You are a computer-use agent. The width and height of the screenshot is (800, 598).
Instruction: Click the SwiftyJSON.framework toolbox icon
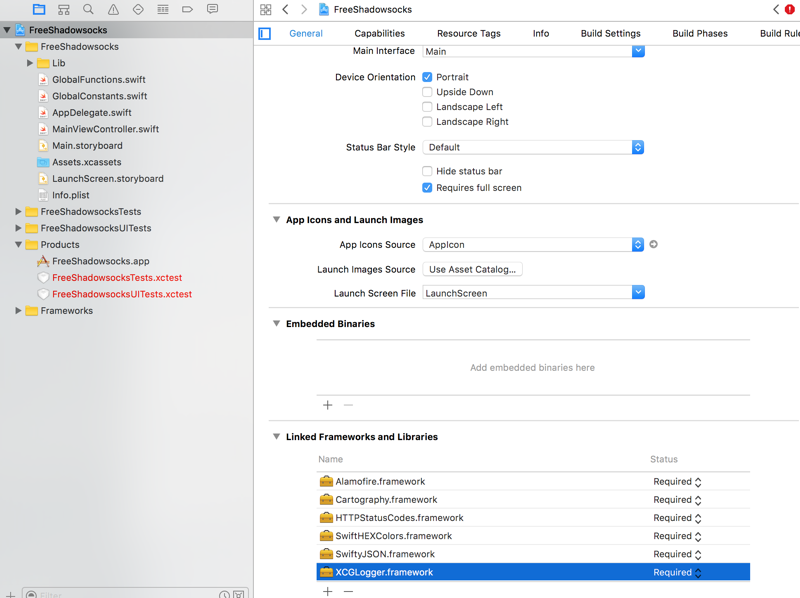(326, 554)
